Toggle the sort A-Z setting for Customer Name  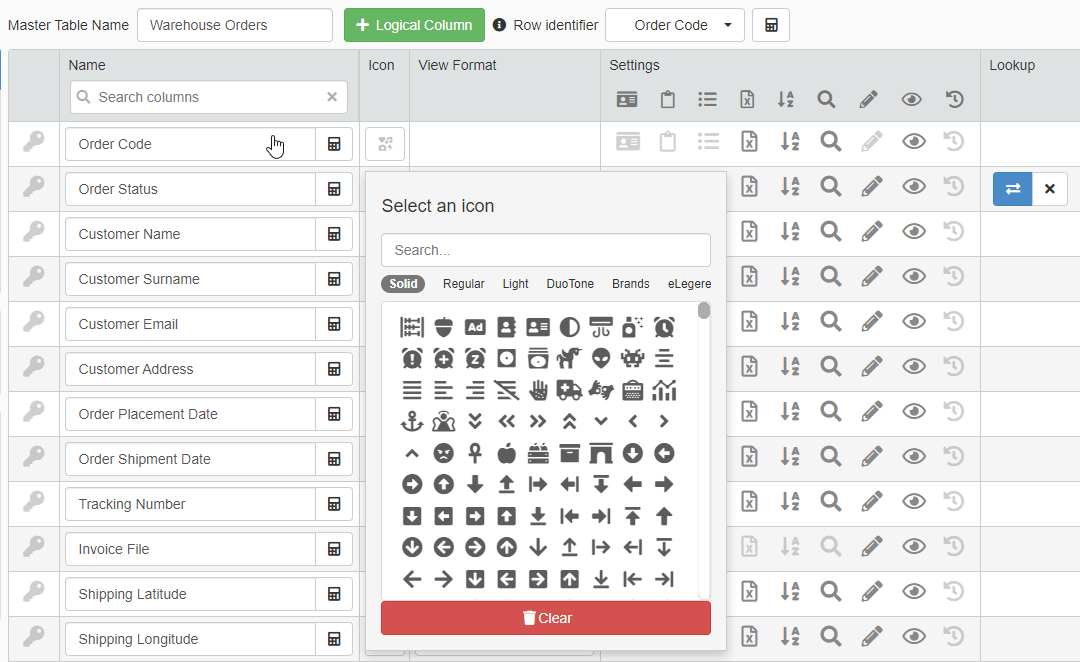(x=789, y=232)
